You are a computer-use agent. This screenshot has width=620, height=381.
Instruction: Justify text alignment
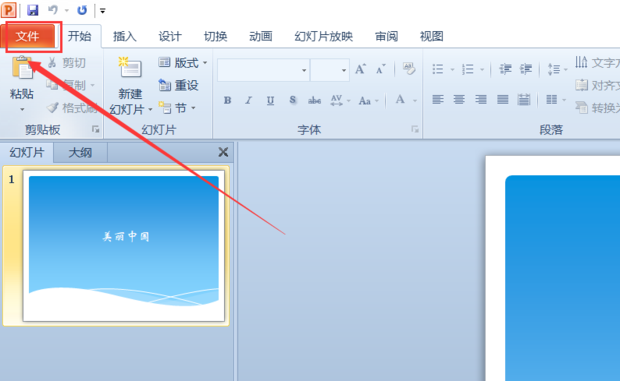coord(503,99)
